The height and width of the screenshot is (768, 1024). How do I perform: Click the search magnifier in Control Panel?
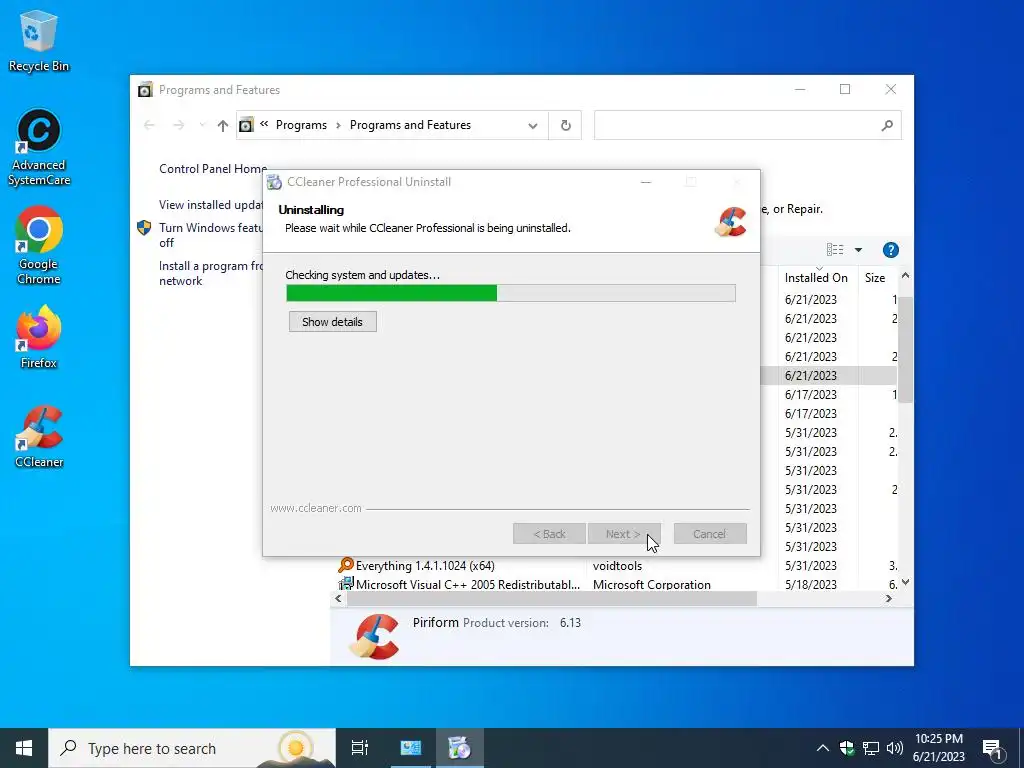pyautogui.click(x=887, y=125)
